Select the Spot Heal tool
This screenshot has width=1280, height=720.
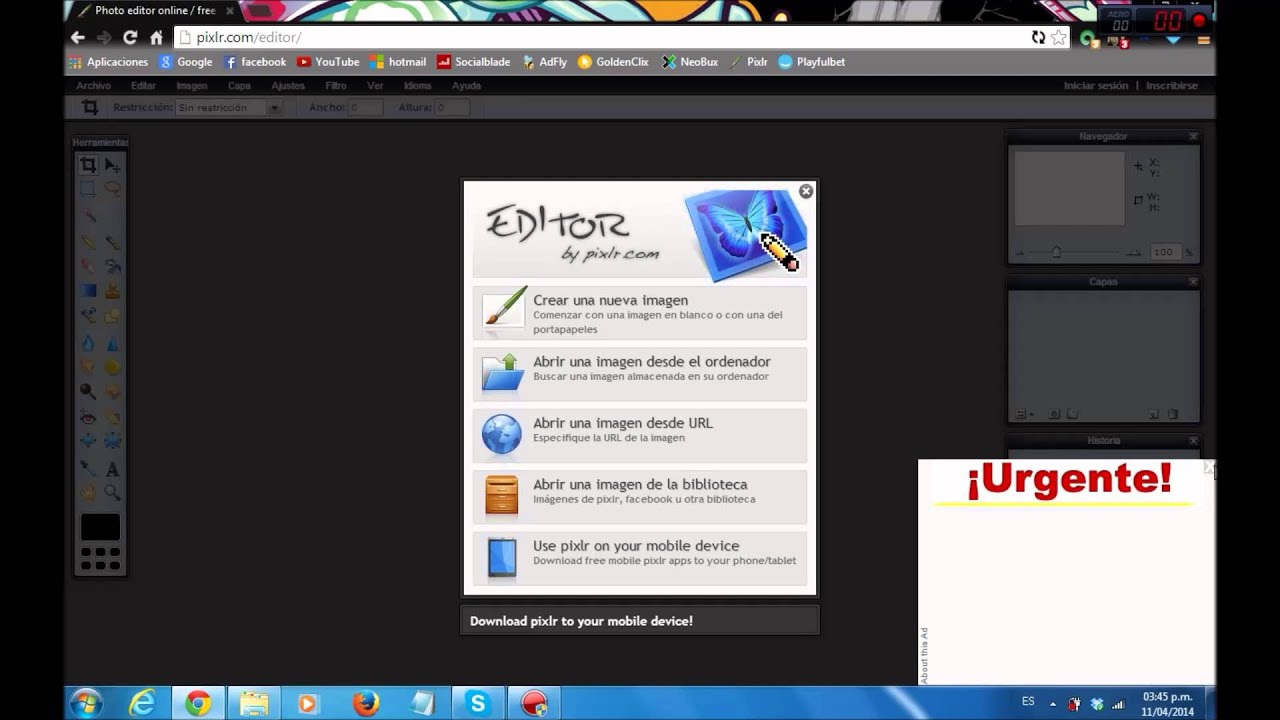pyautogui.click(x=112, y=417)
